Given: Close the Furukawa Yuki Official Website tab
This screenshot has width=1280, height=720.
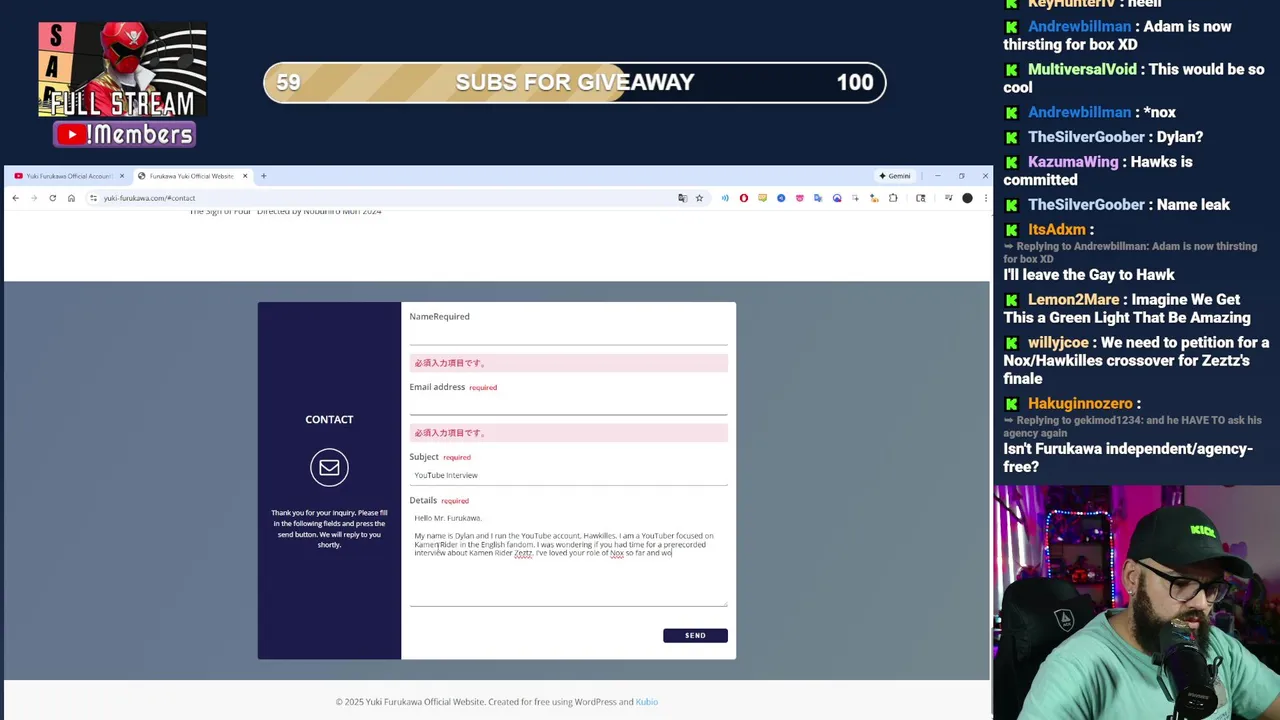Looking at the screenshot, I should click(245, 176).
